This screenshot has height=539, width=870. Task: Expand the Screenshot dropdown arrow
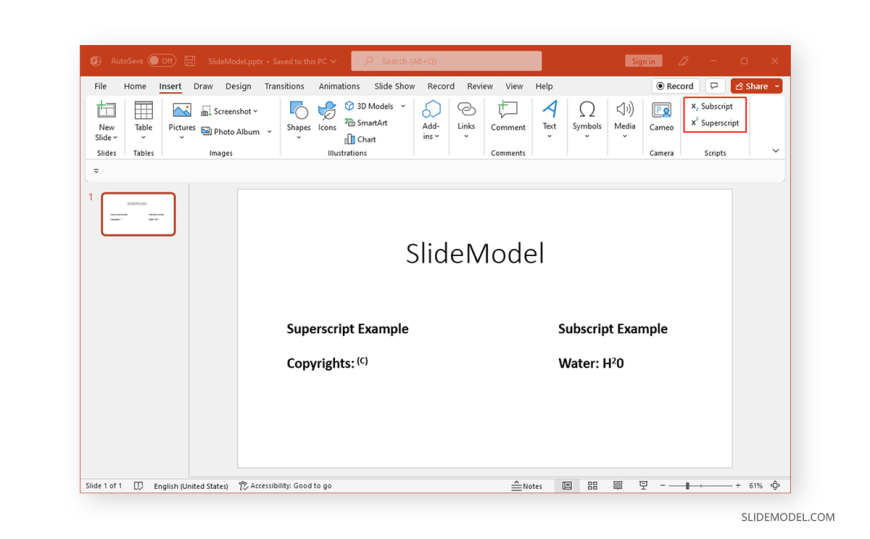[x=255, y=112]
